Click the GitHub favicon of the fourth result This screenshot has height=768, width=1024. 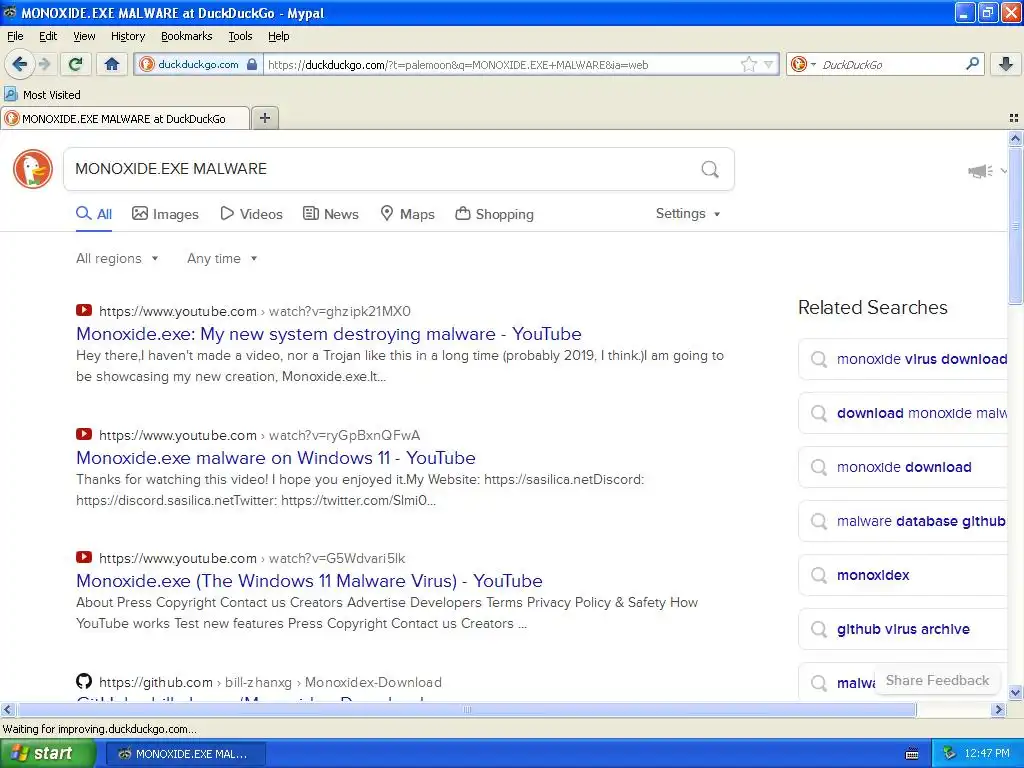click(x=84, y=681)
